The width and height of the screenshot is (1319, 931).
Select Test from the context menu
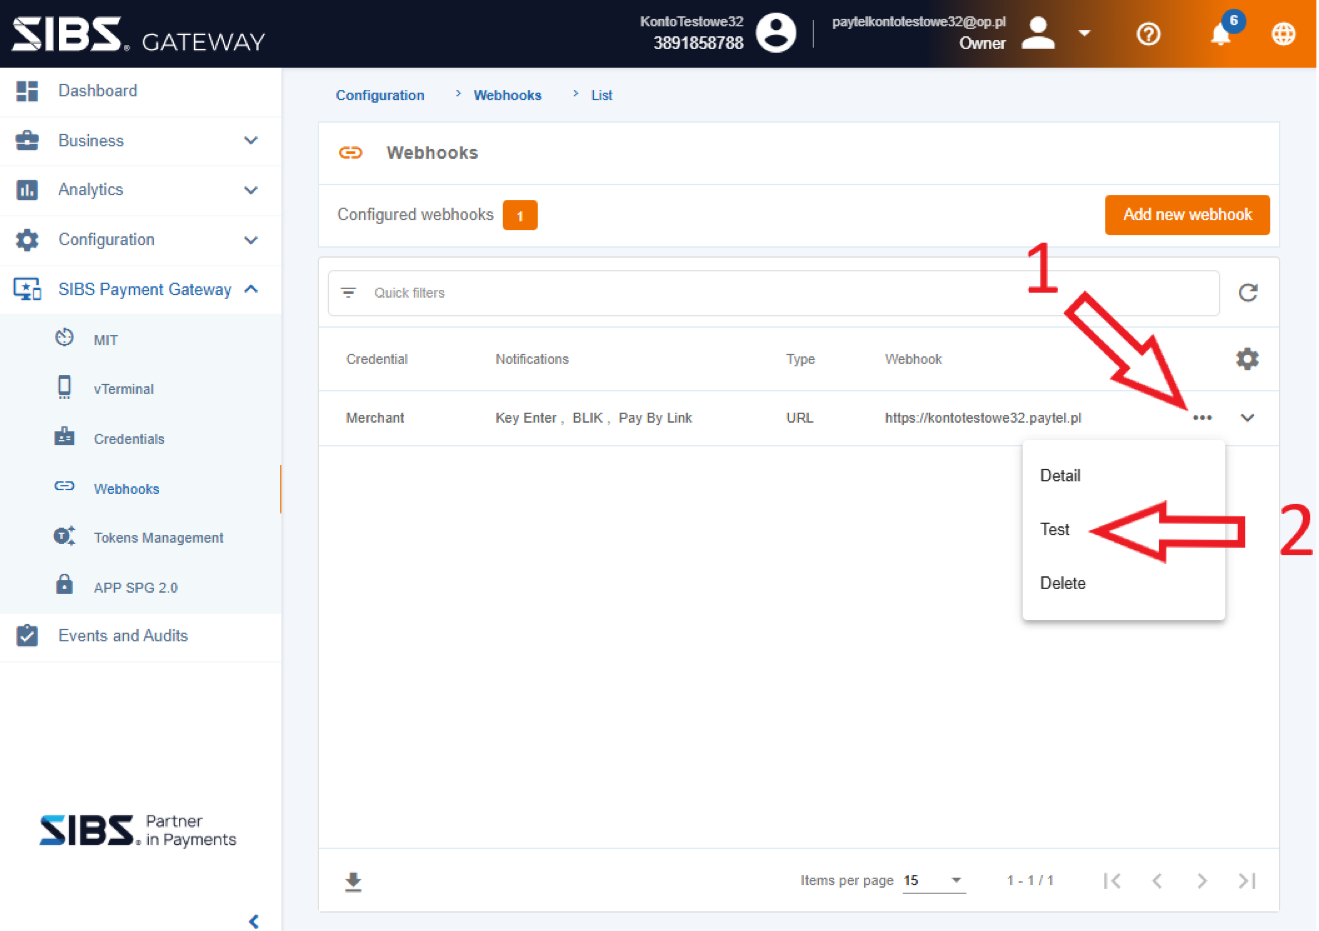coord(1055,530)
